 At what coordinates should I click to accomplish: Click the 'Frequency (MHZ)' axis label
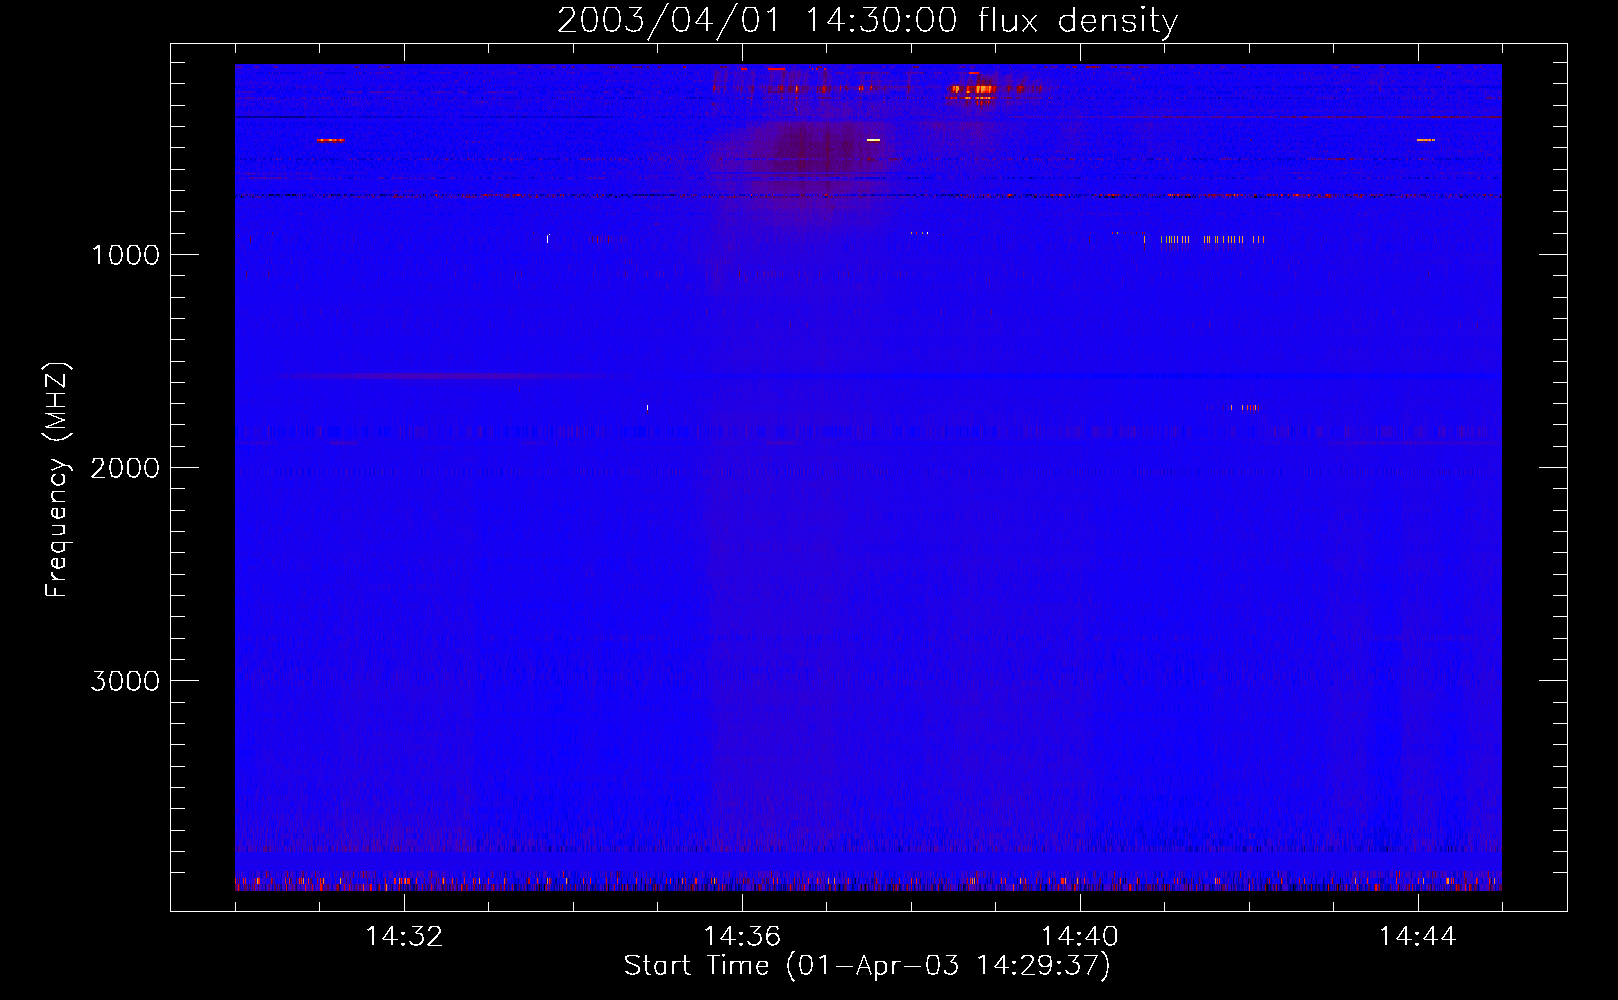57,480
